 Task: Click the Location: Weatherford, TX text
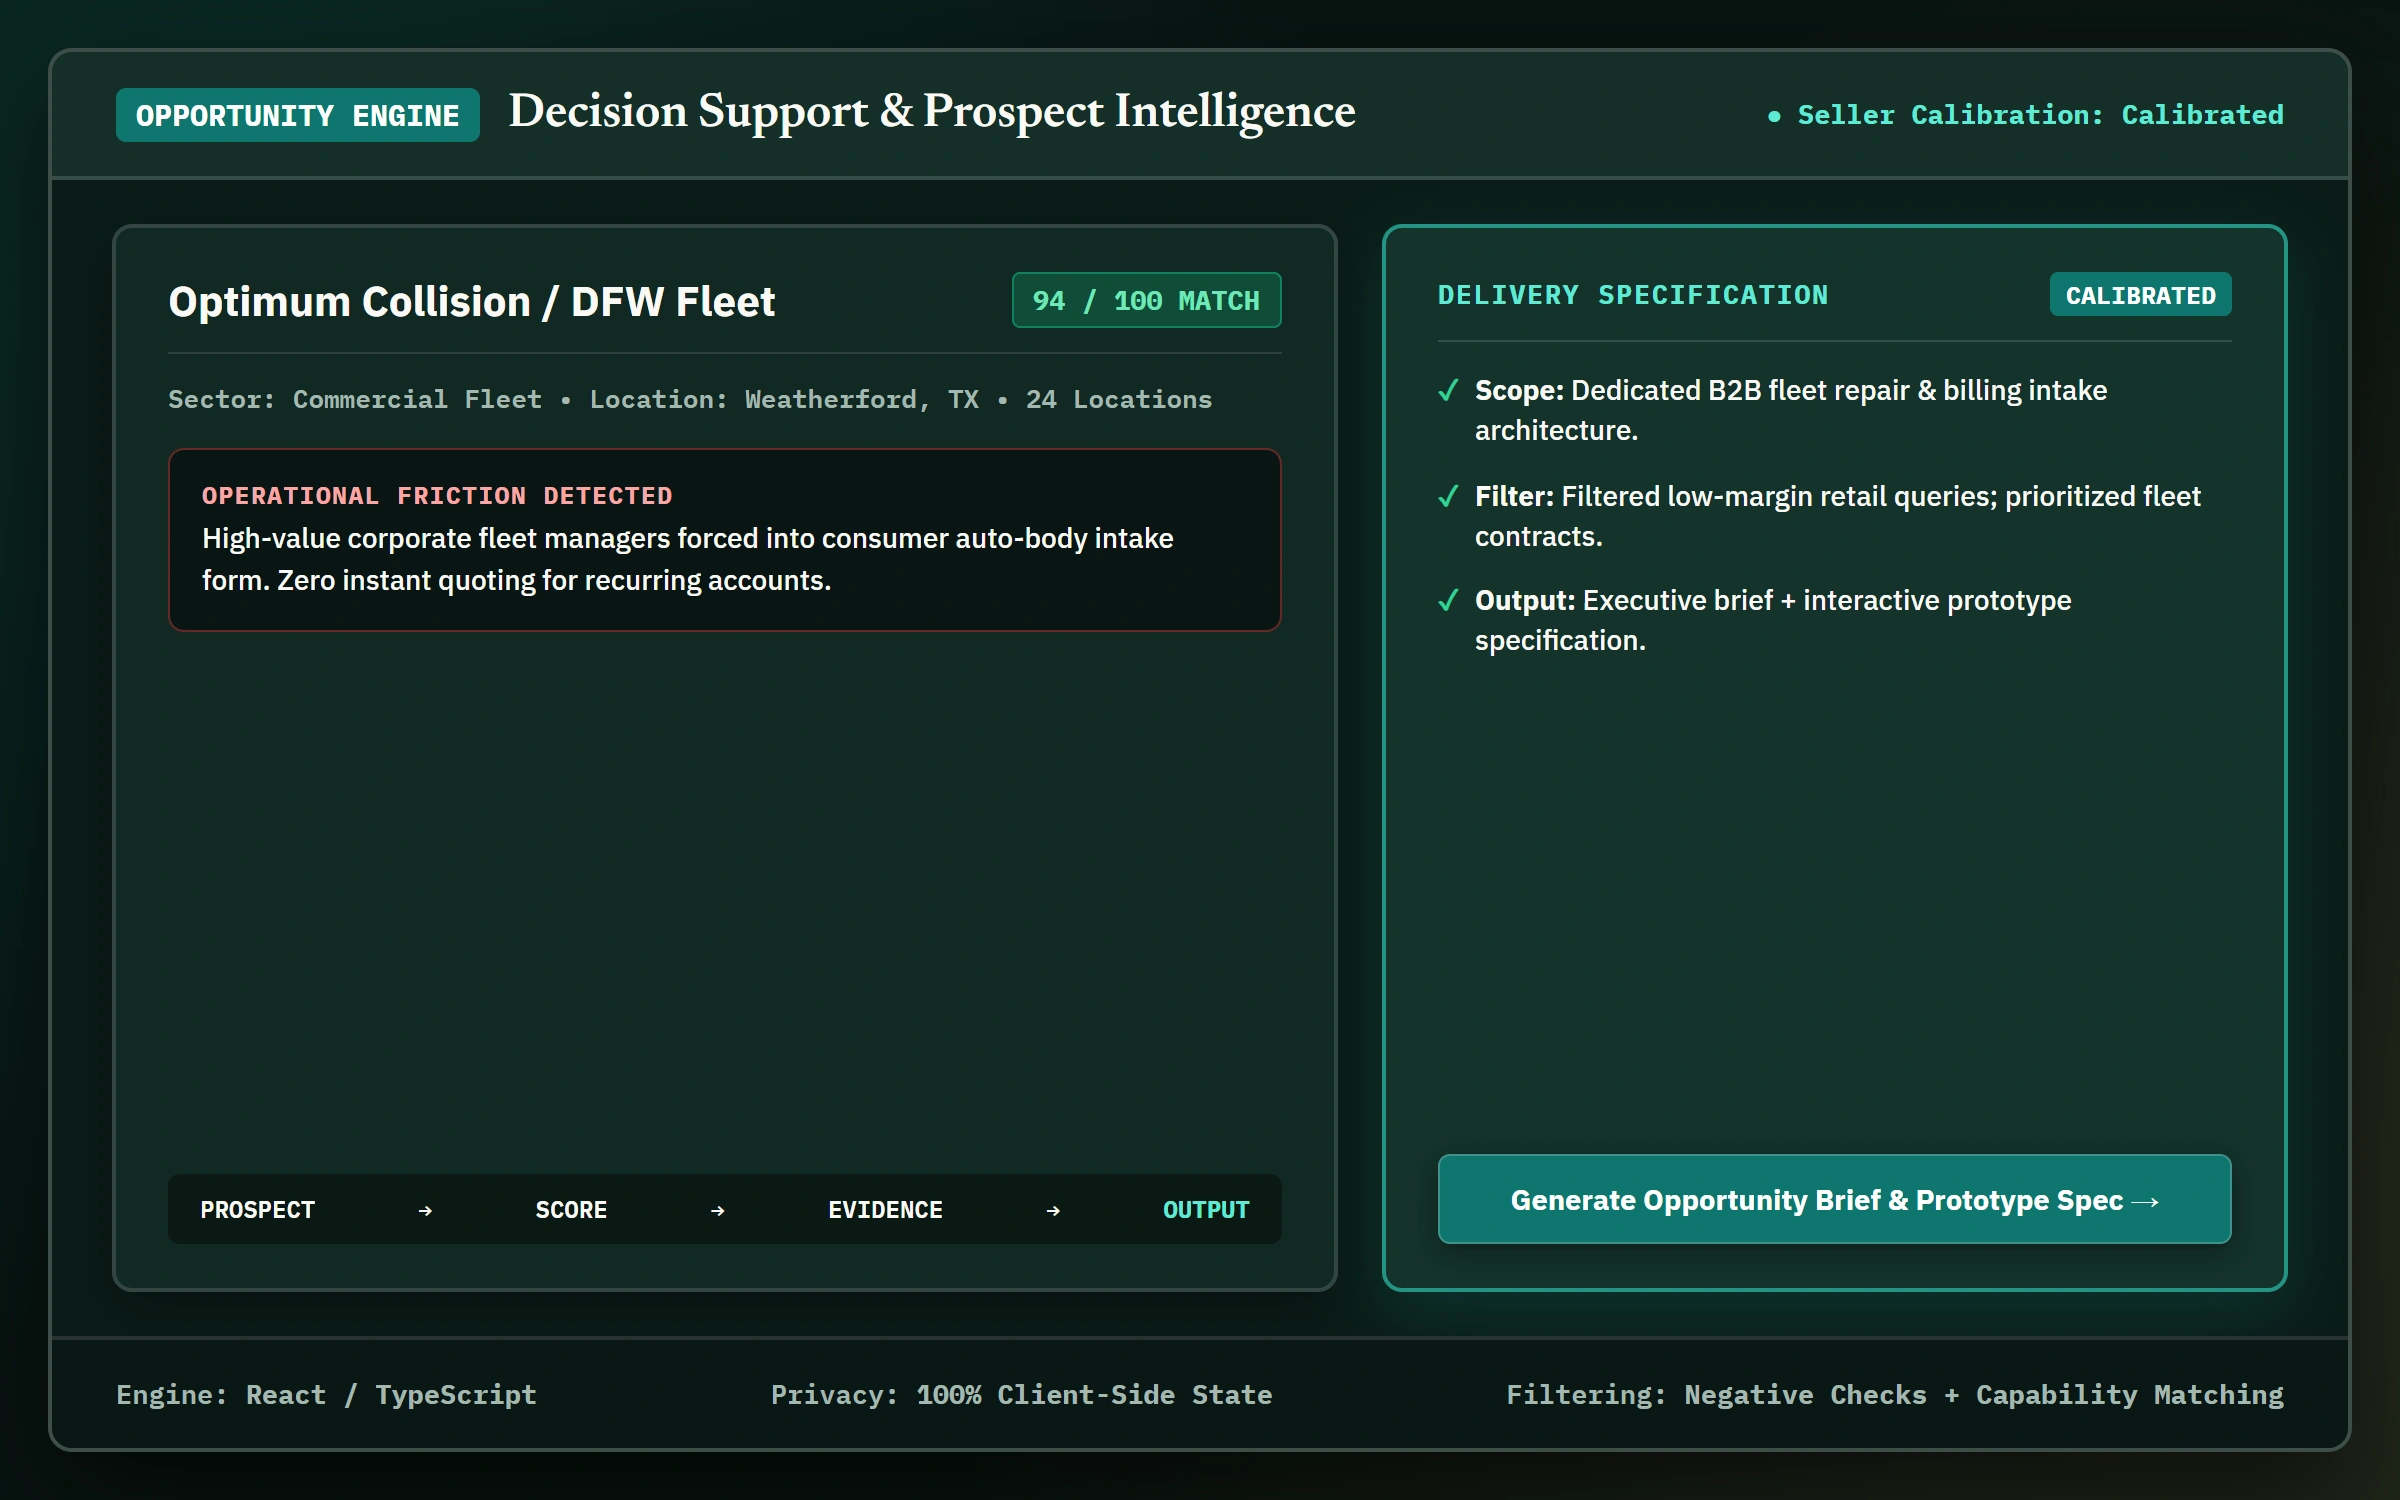coord(784,399)
